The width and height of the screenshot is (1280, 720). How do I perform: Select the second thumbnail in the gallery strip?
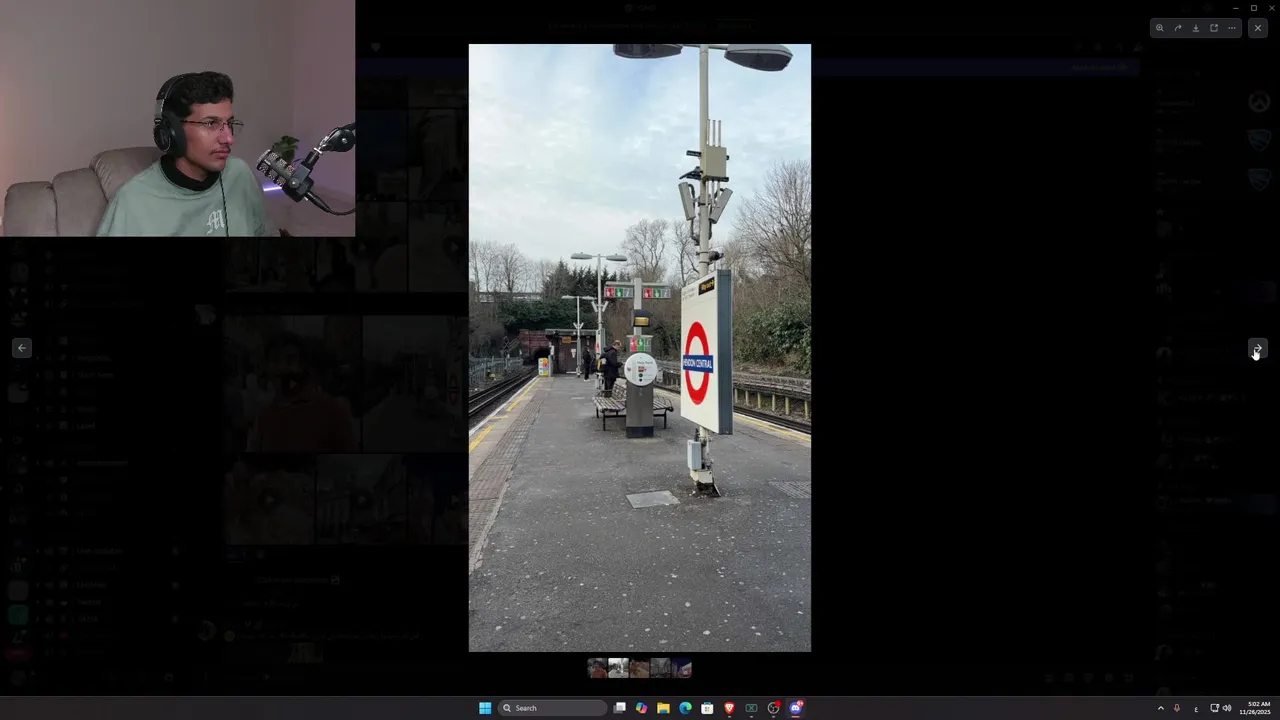point(618,668)
